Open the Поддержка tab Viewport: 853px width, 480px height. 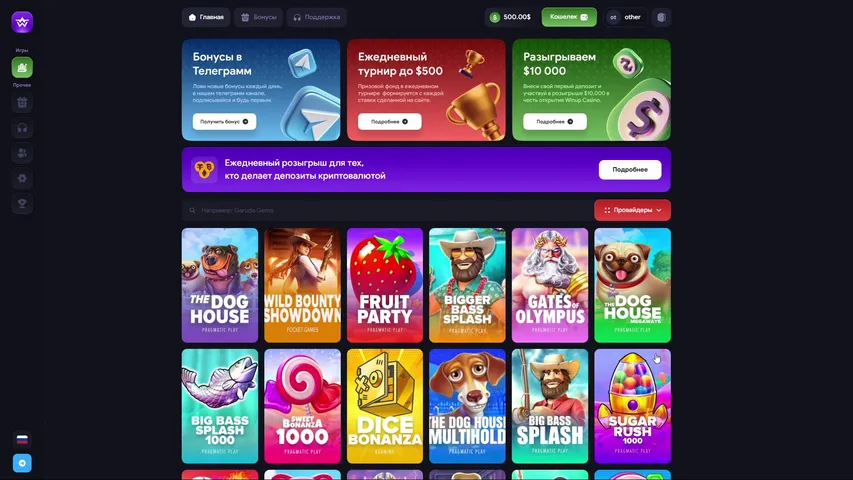(317, 17)
